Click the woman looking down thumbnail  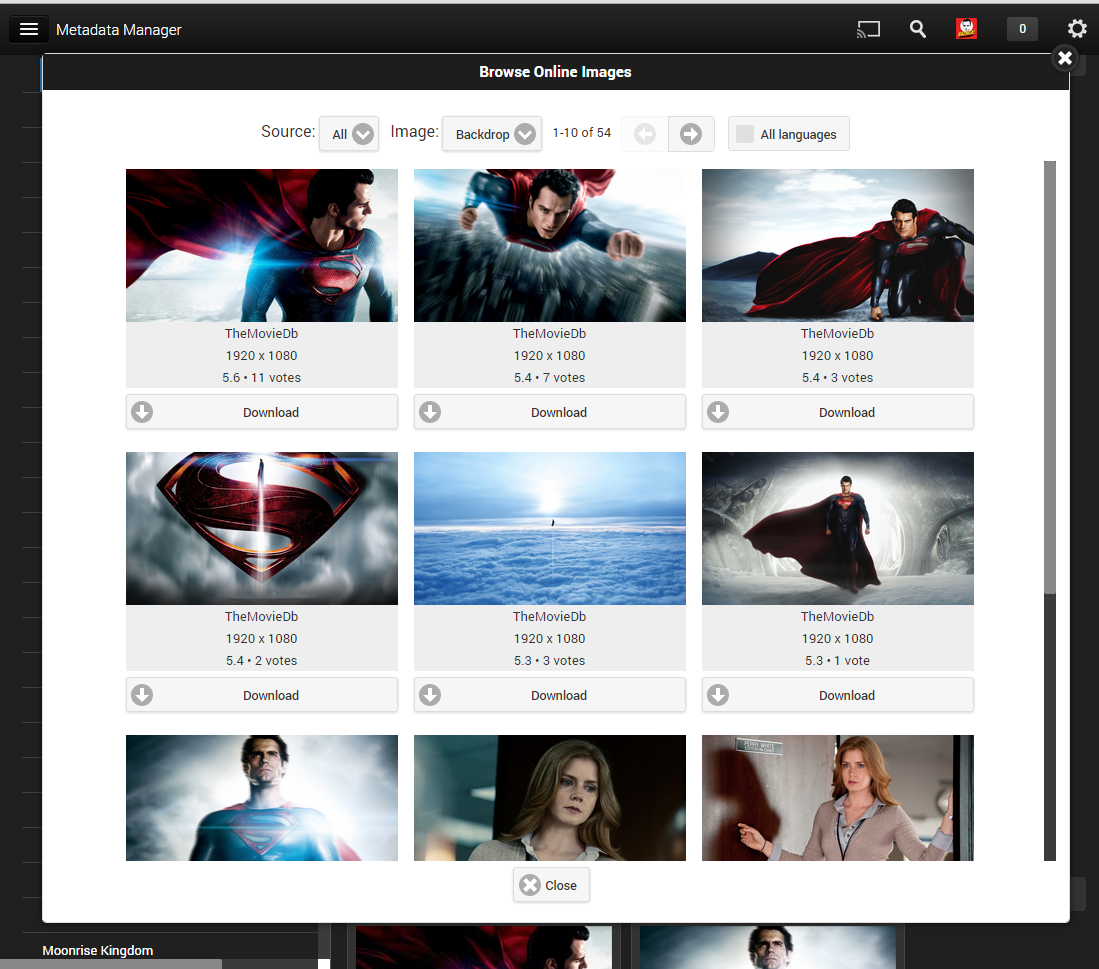click(550, 797)
